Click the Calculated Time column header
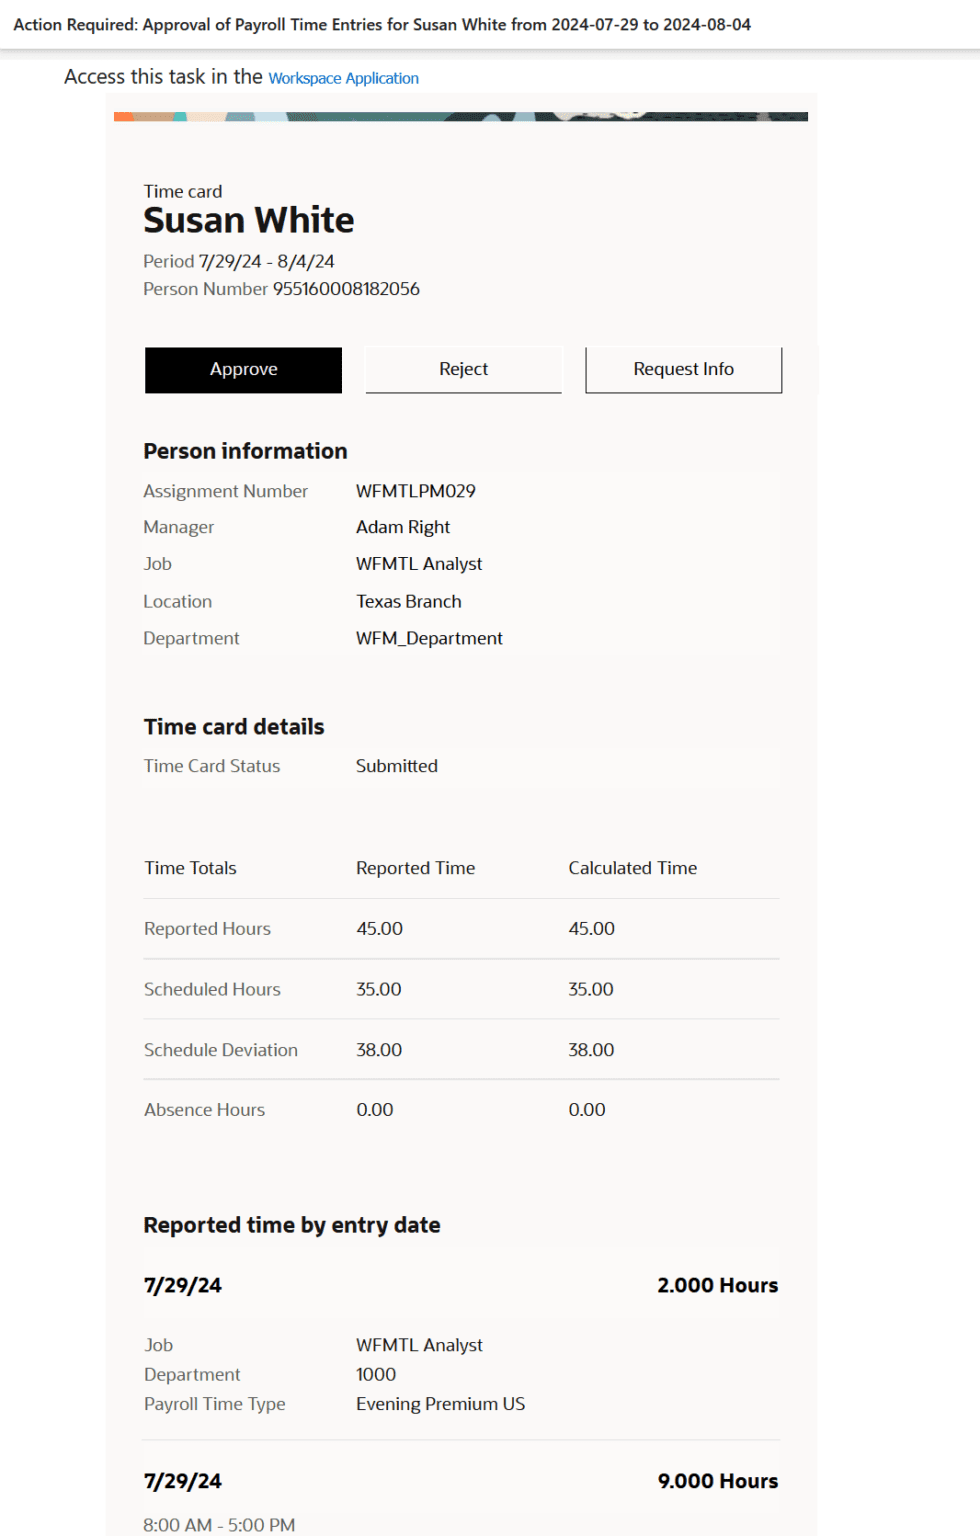980x1536 pixels. pyautogui.click(x=632, y=868)
